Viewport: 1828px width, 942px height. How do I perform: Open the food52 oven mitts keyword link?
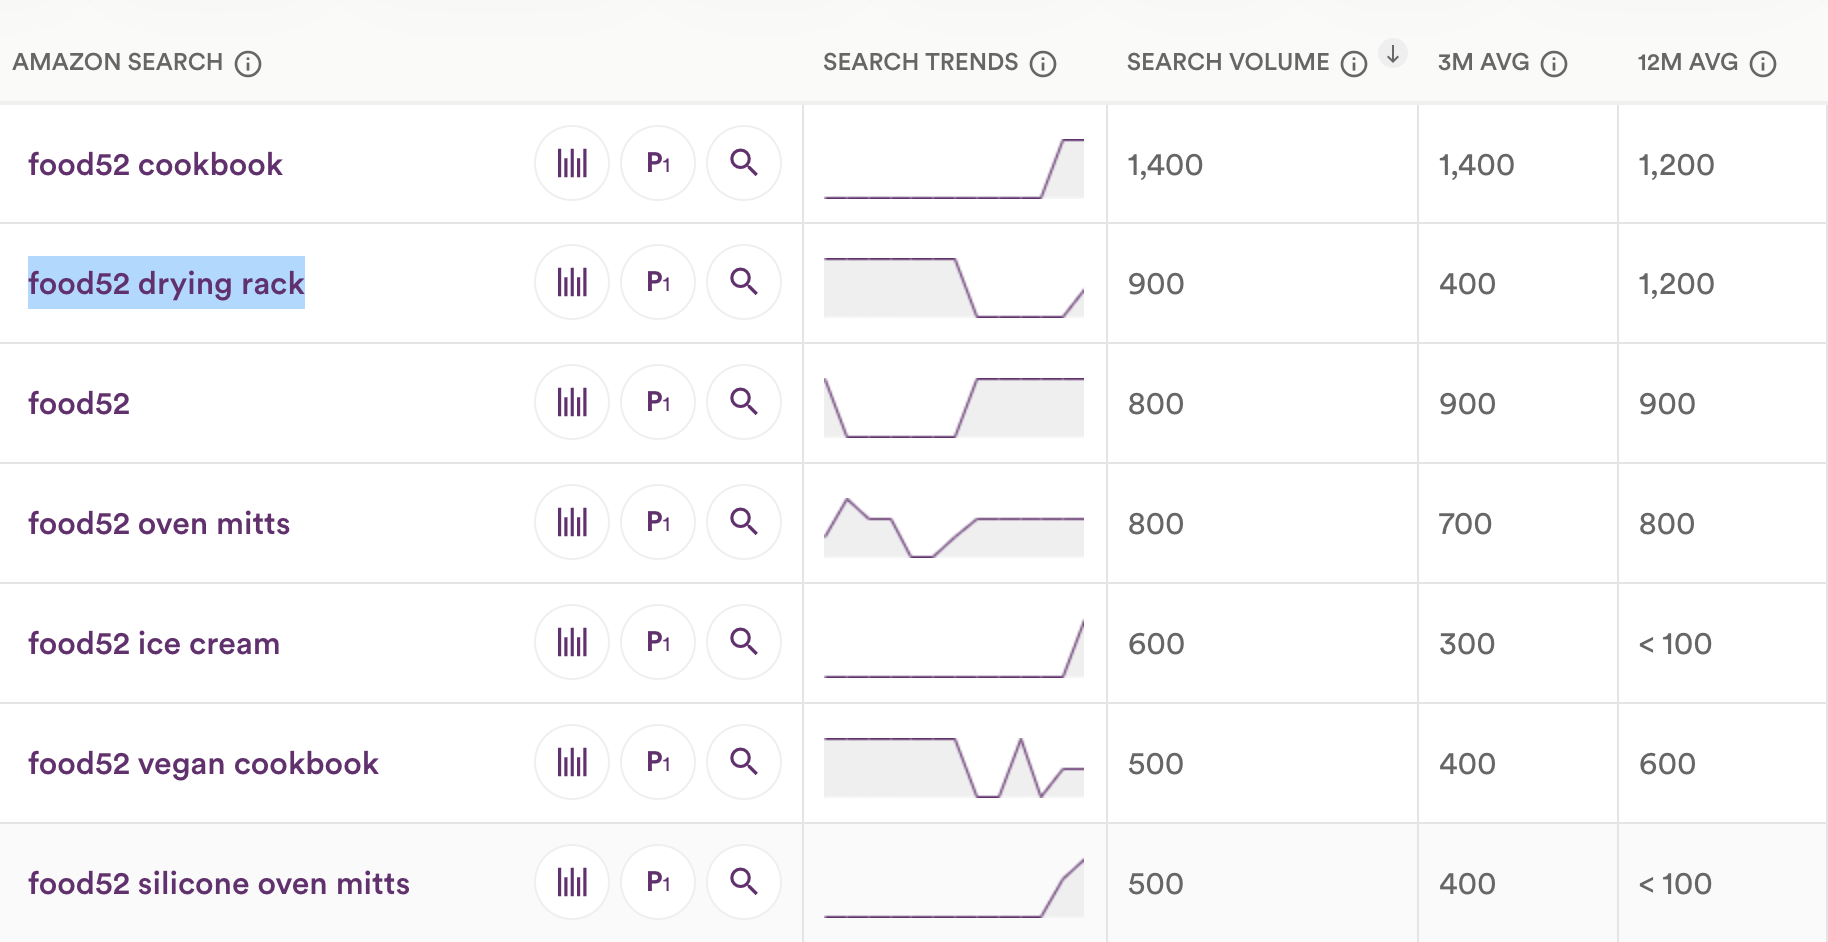click(x=159, y=523)
